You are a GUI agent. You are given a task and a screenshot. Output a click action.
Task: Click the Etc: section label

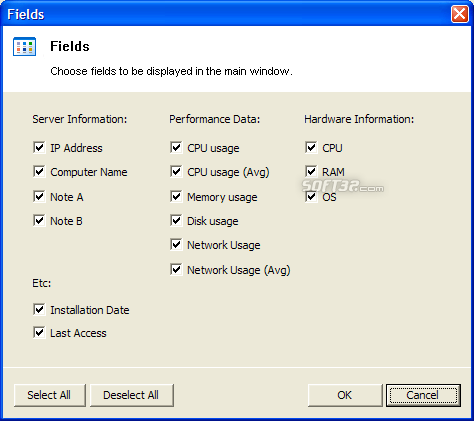click(x=42, y=283)
